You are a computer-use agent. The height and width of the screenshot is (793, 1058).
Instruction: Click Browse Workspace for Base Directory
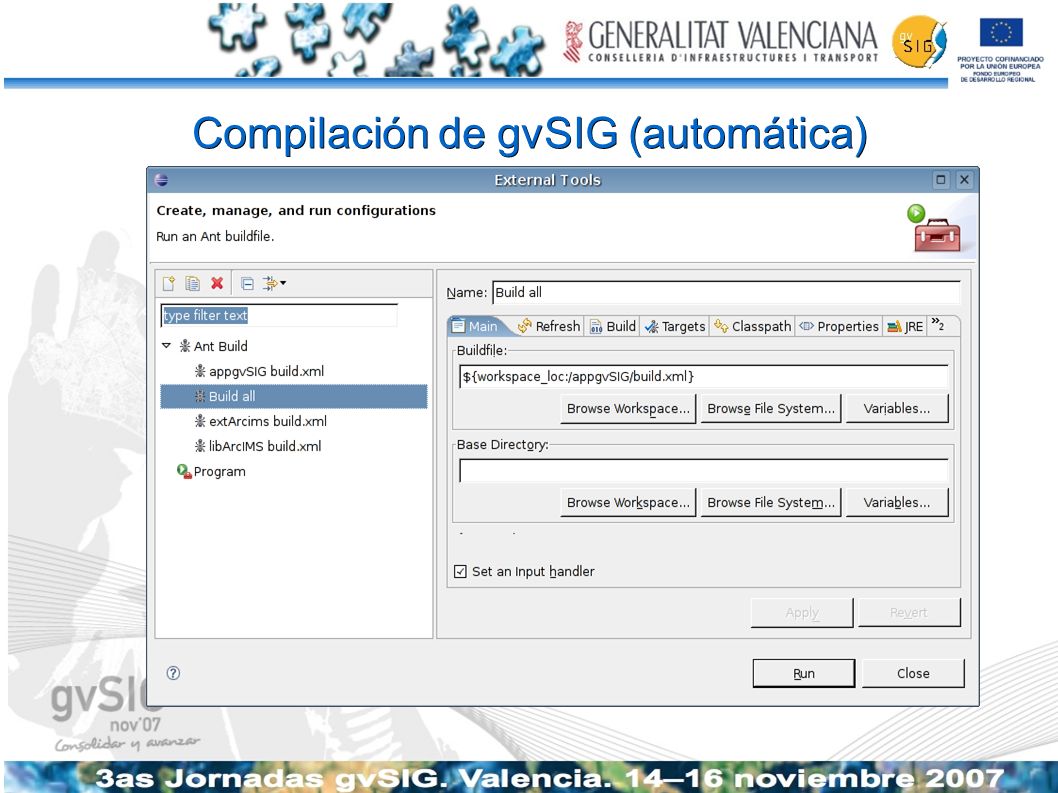[x=628, y=502]
